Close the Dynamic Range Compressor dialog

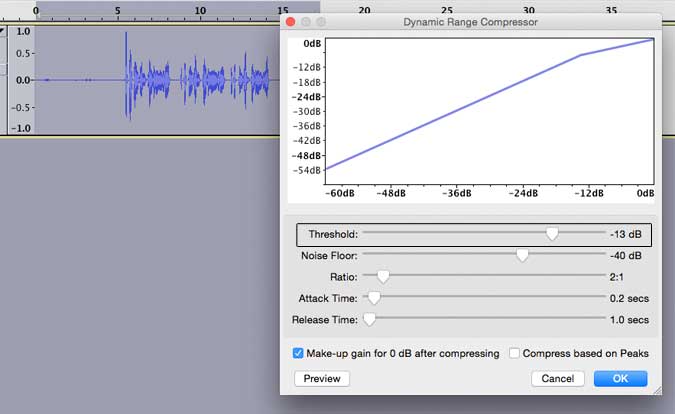(291, 22)
